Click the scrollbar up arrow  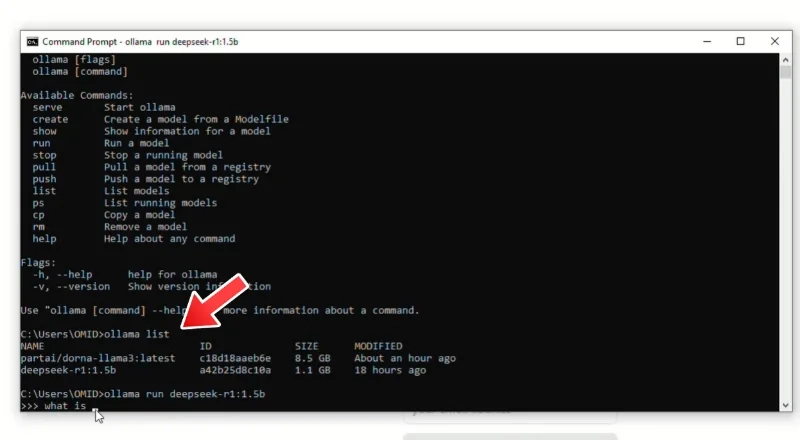pyautogui.click(x=785, y=60)
